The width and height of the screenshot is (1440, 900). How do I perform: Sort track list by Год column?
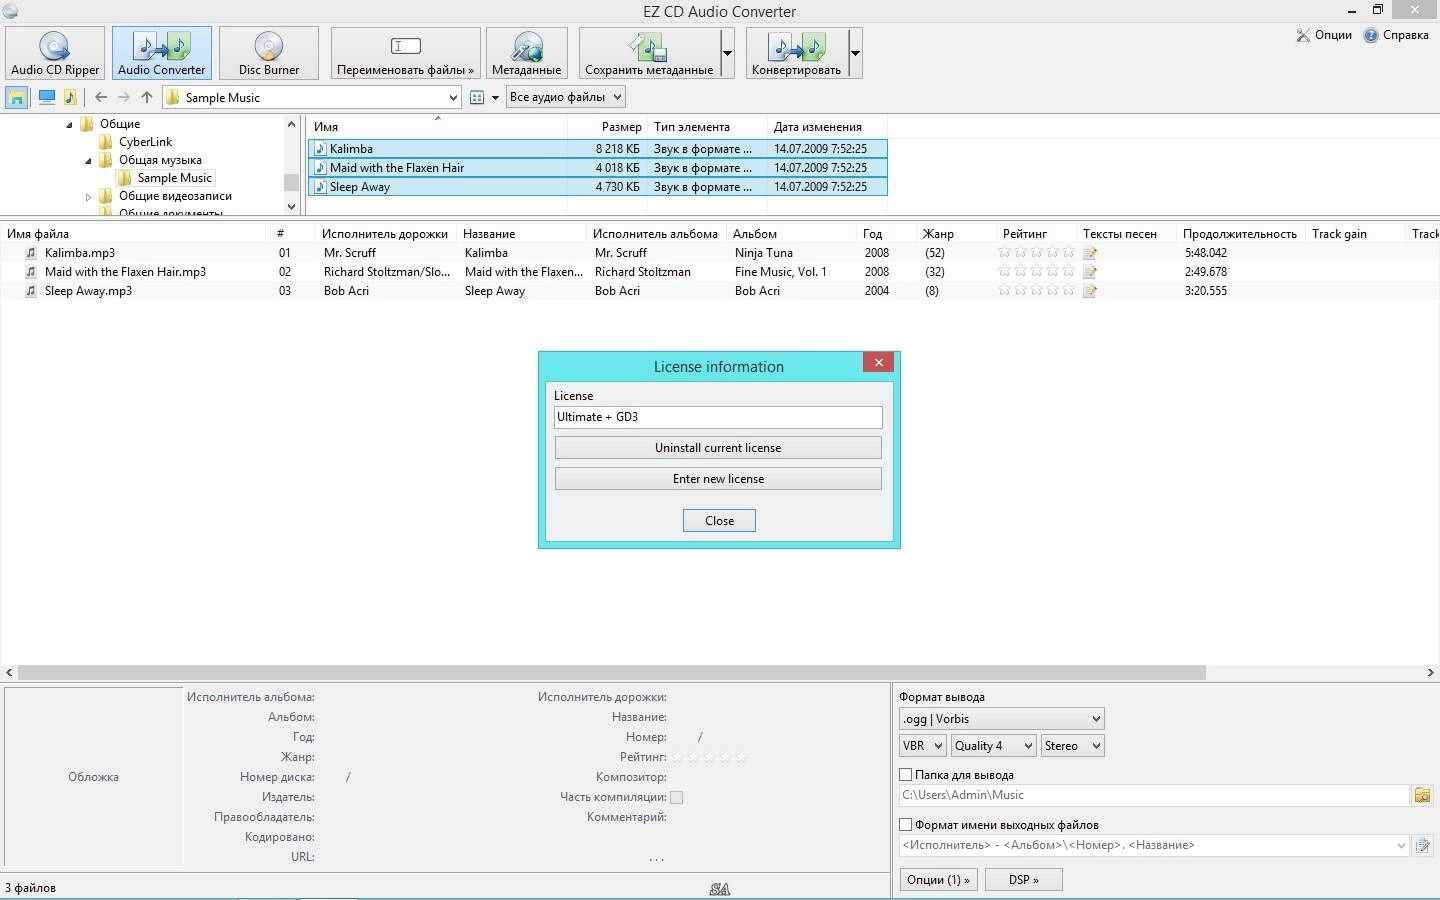(x=887, y=234)
